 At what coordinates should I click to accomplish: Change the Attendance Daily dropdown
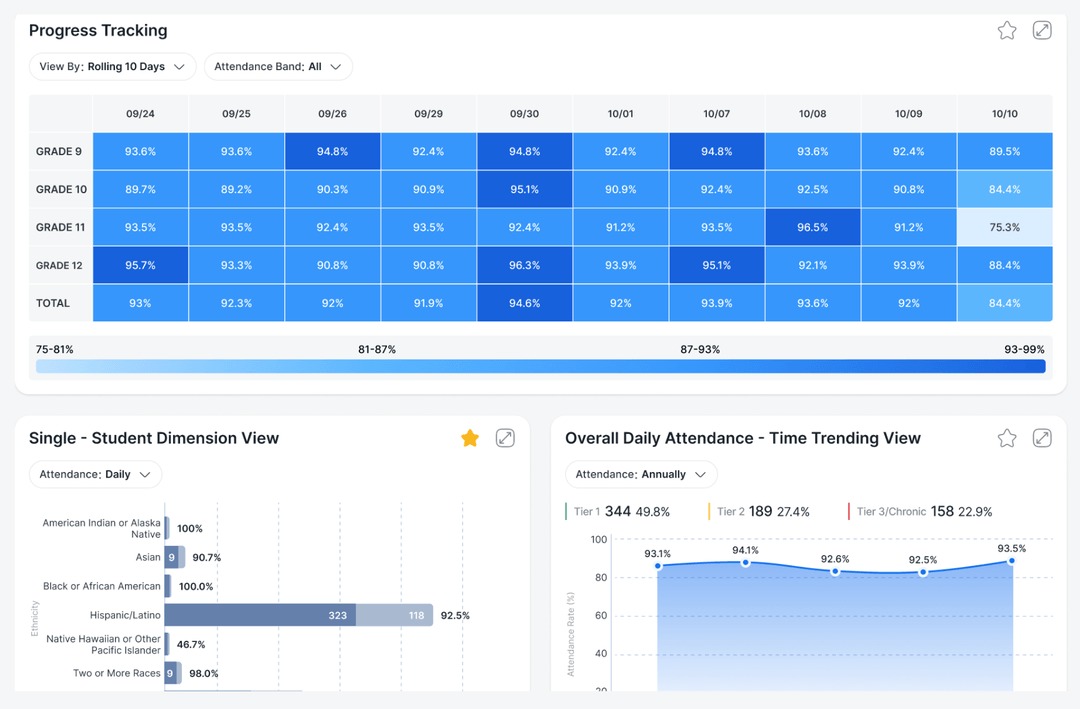95,474
